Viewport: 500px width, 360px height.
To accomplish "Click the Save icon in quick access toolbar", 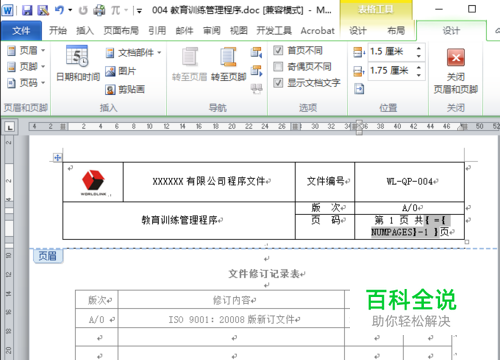I will pyautogui.click(x=27, y=10).
